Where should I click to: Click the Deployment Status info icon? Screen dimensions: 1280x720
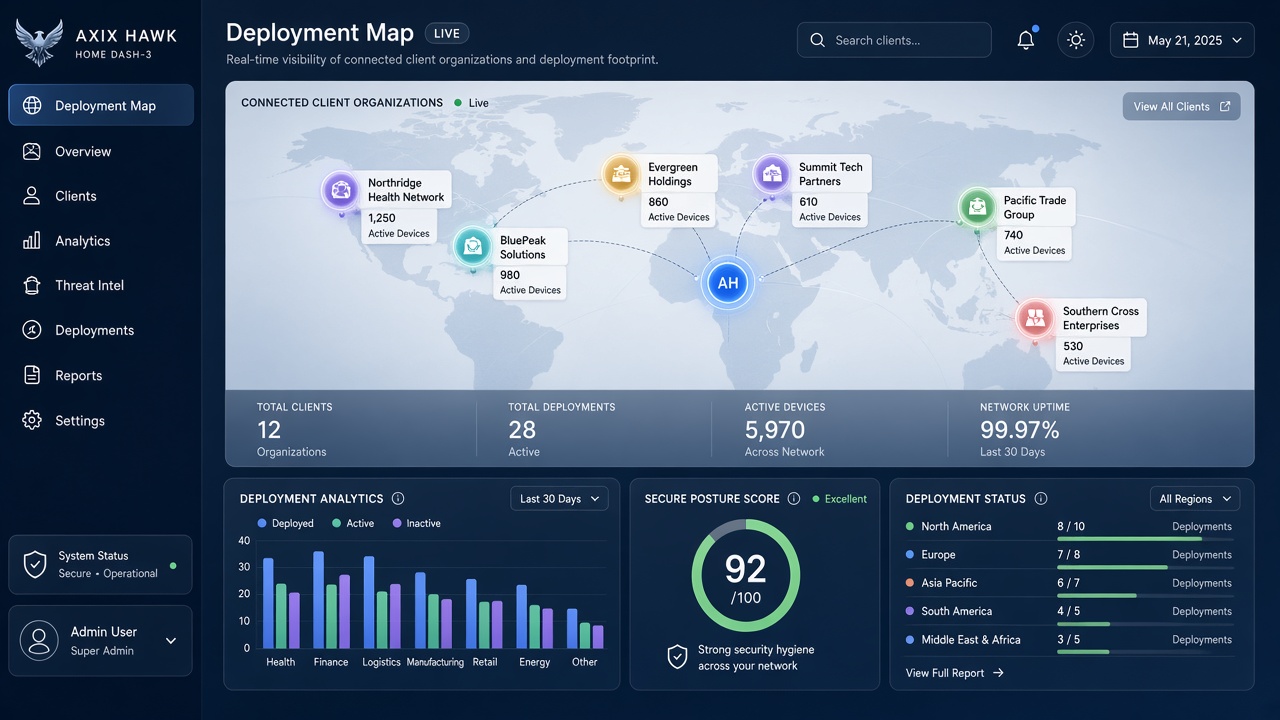coord(1041,499)
